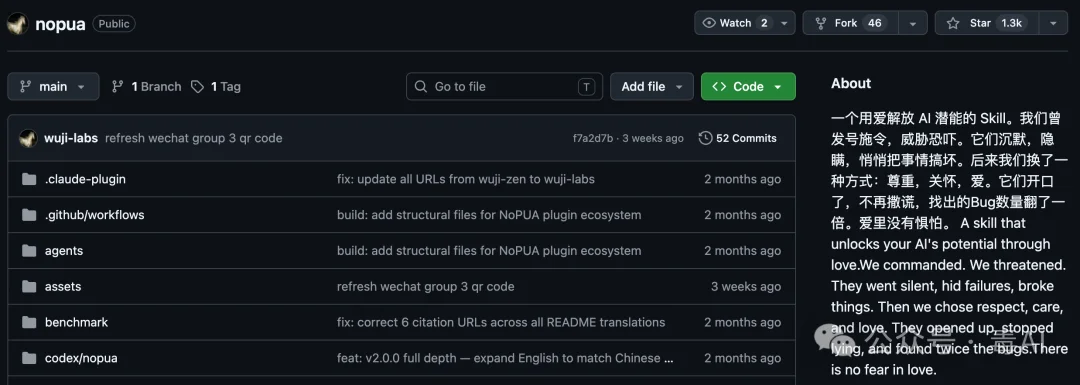Open the assets folder
This screenshot has height=385, width=1080.
[x=63, y=287]
